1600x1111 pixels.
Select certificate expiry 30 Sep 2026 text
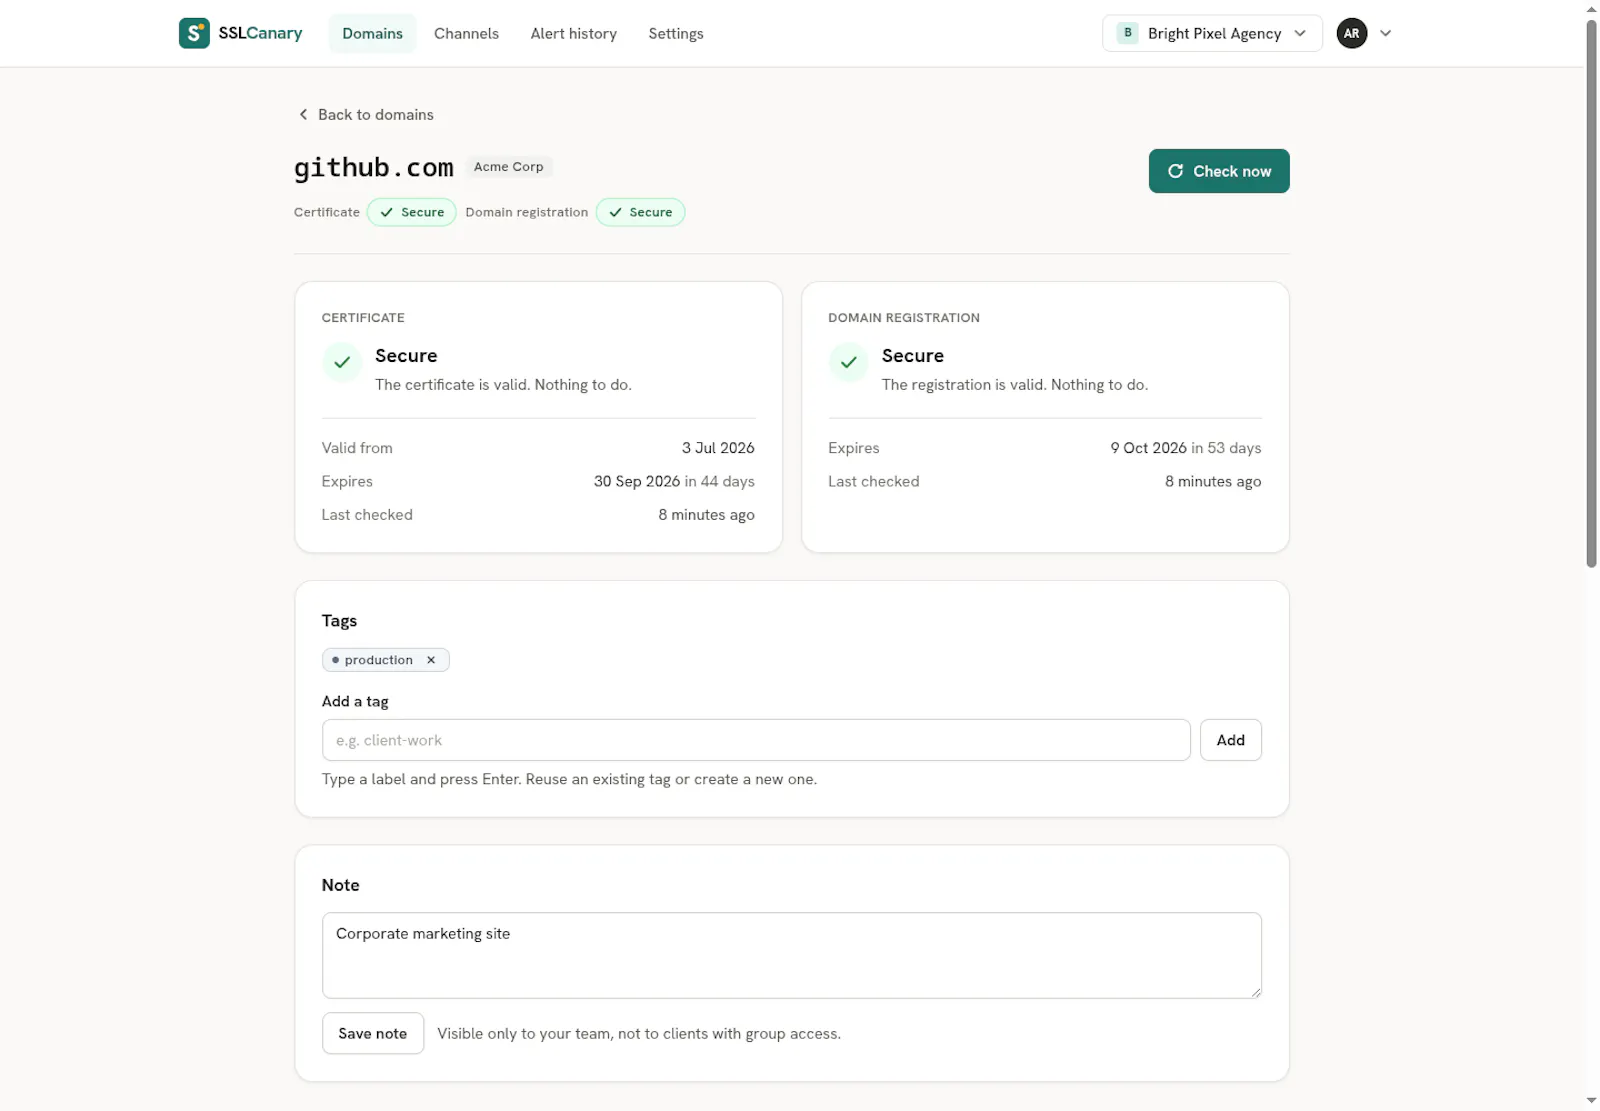coord(636,481)
